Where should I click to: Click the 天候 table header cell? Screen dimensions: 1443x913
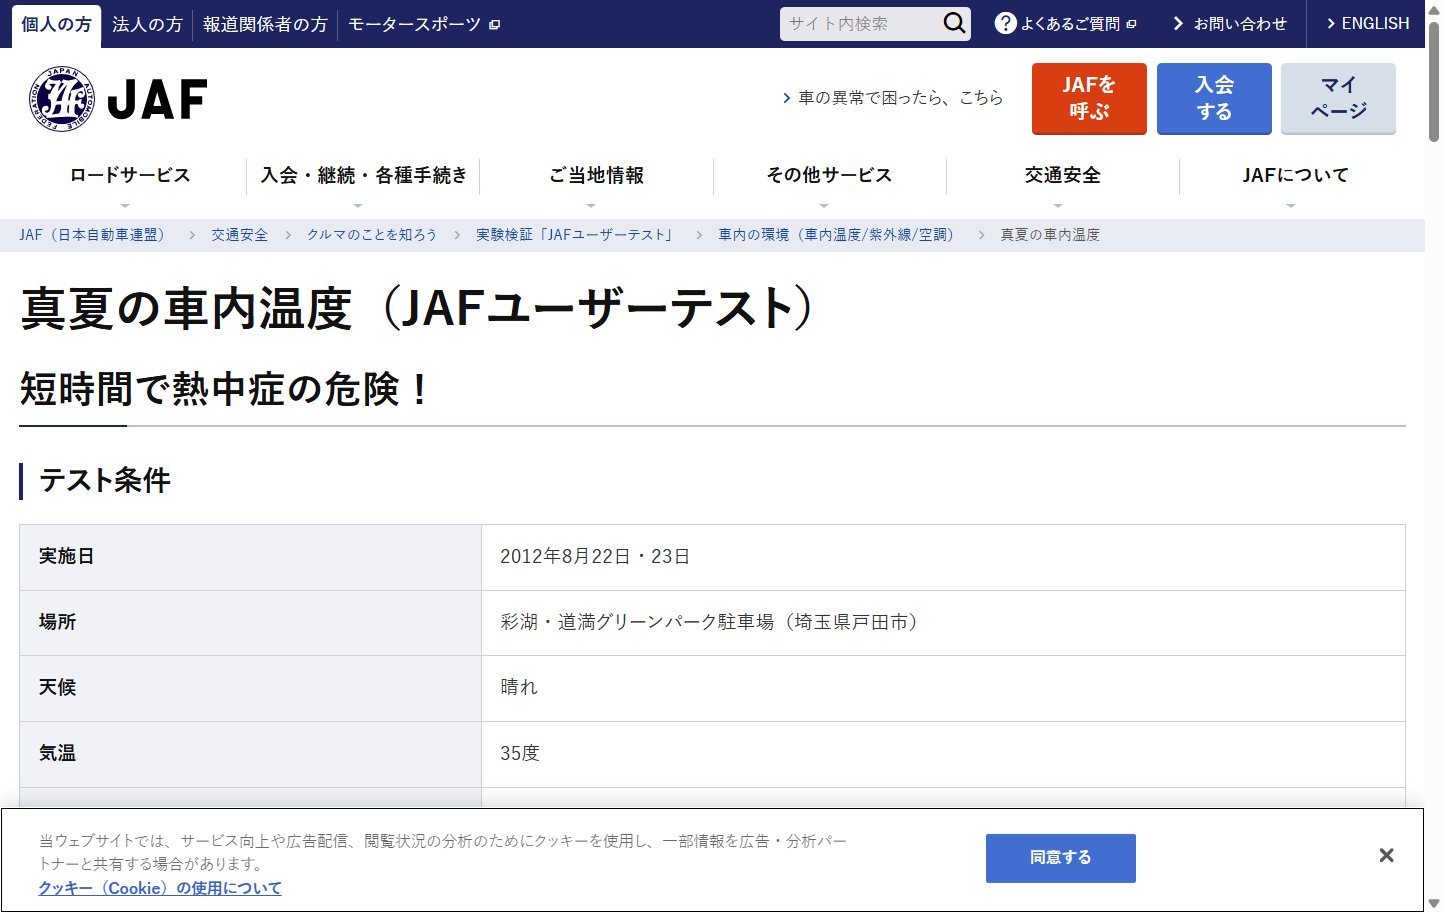coord(250,688)
